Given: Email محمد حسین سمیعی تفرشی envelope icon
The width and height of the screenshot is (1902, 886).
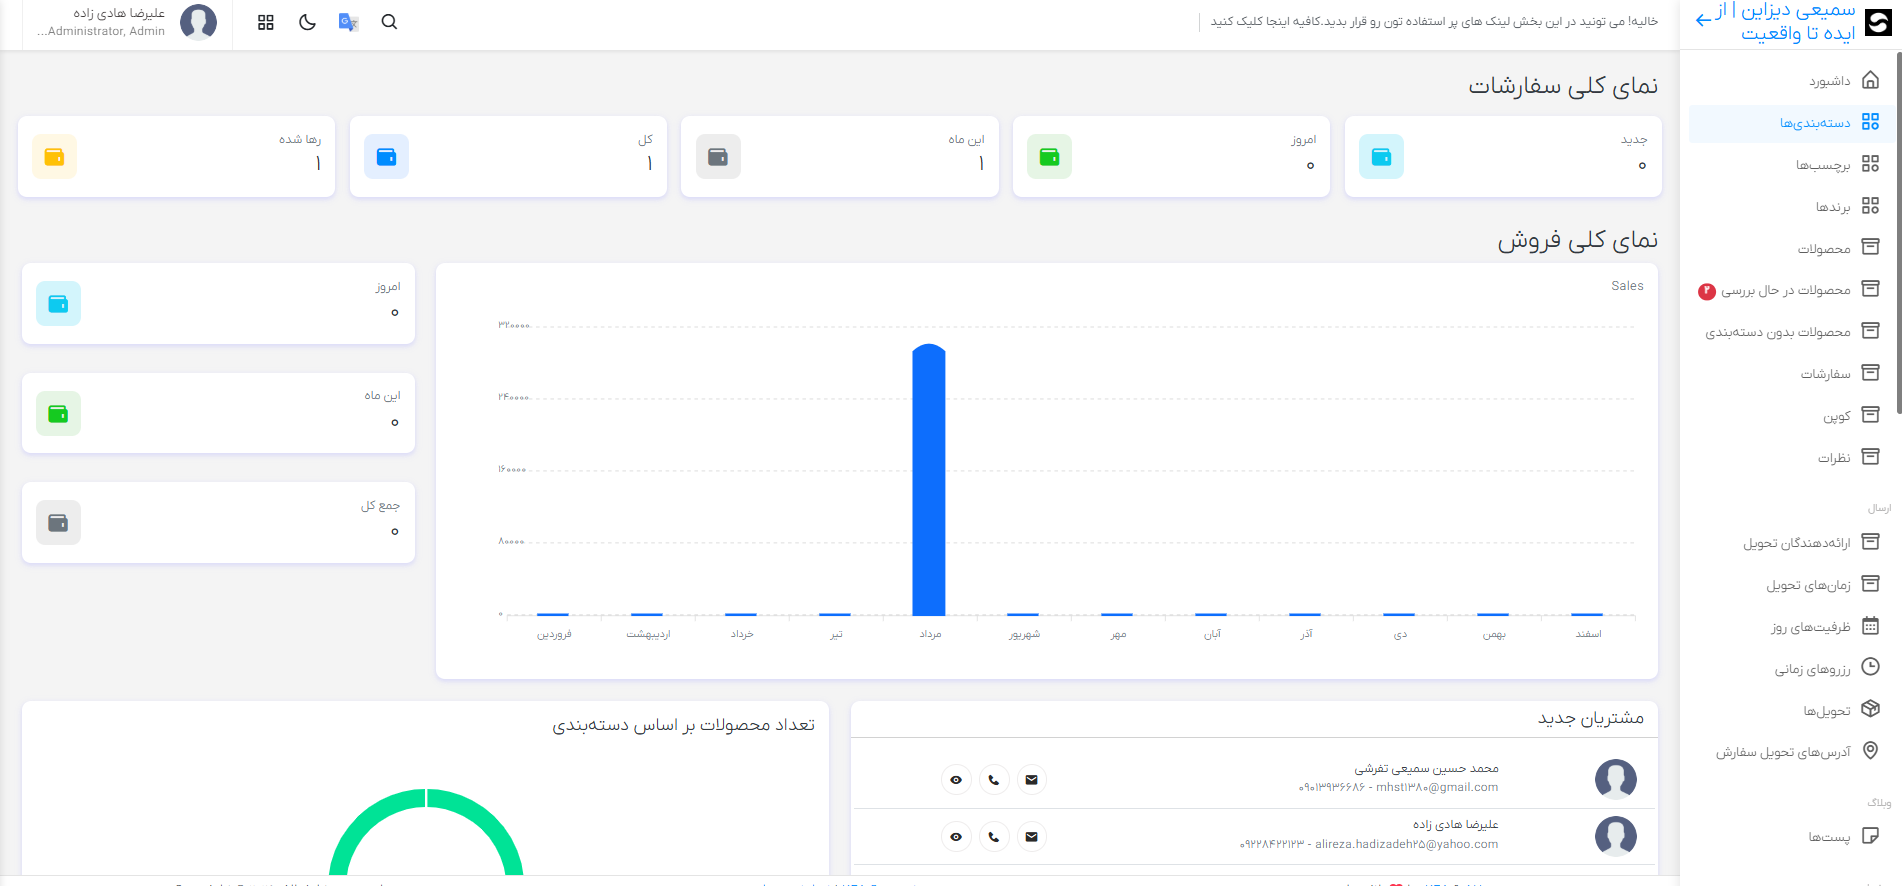Looking at the screenshot, I should coord(1032,780).
